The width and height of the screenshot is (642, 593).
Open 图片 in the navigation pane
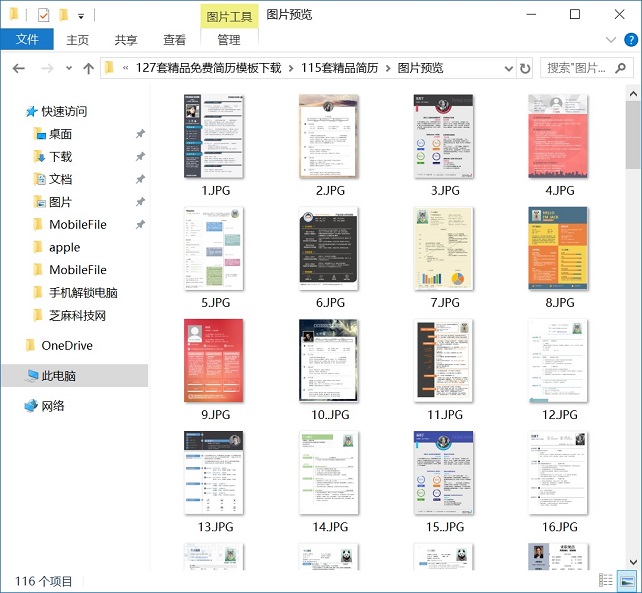pos(60,202)
